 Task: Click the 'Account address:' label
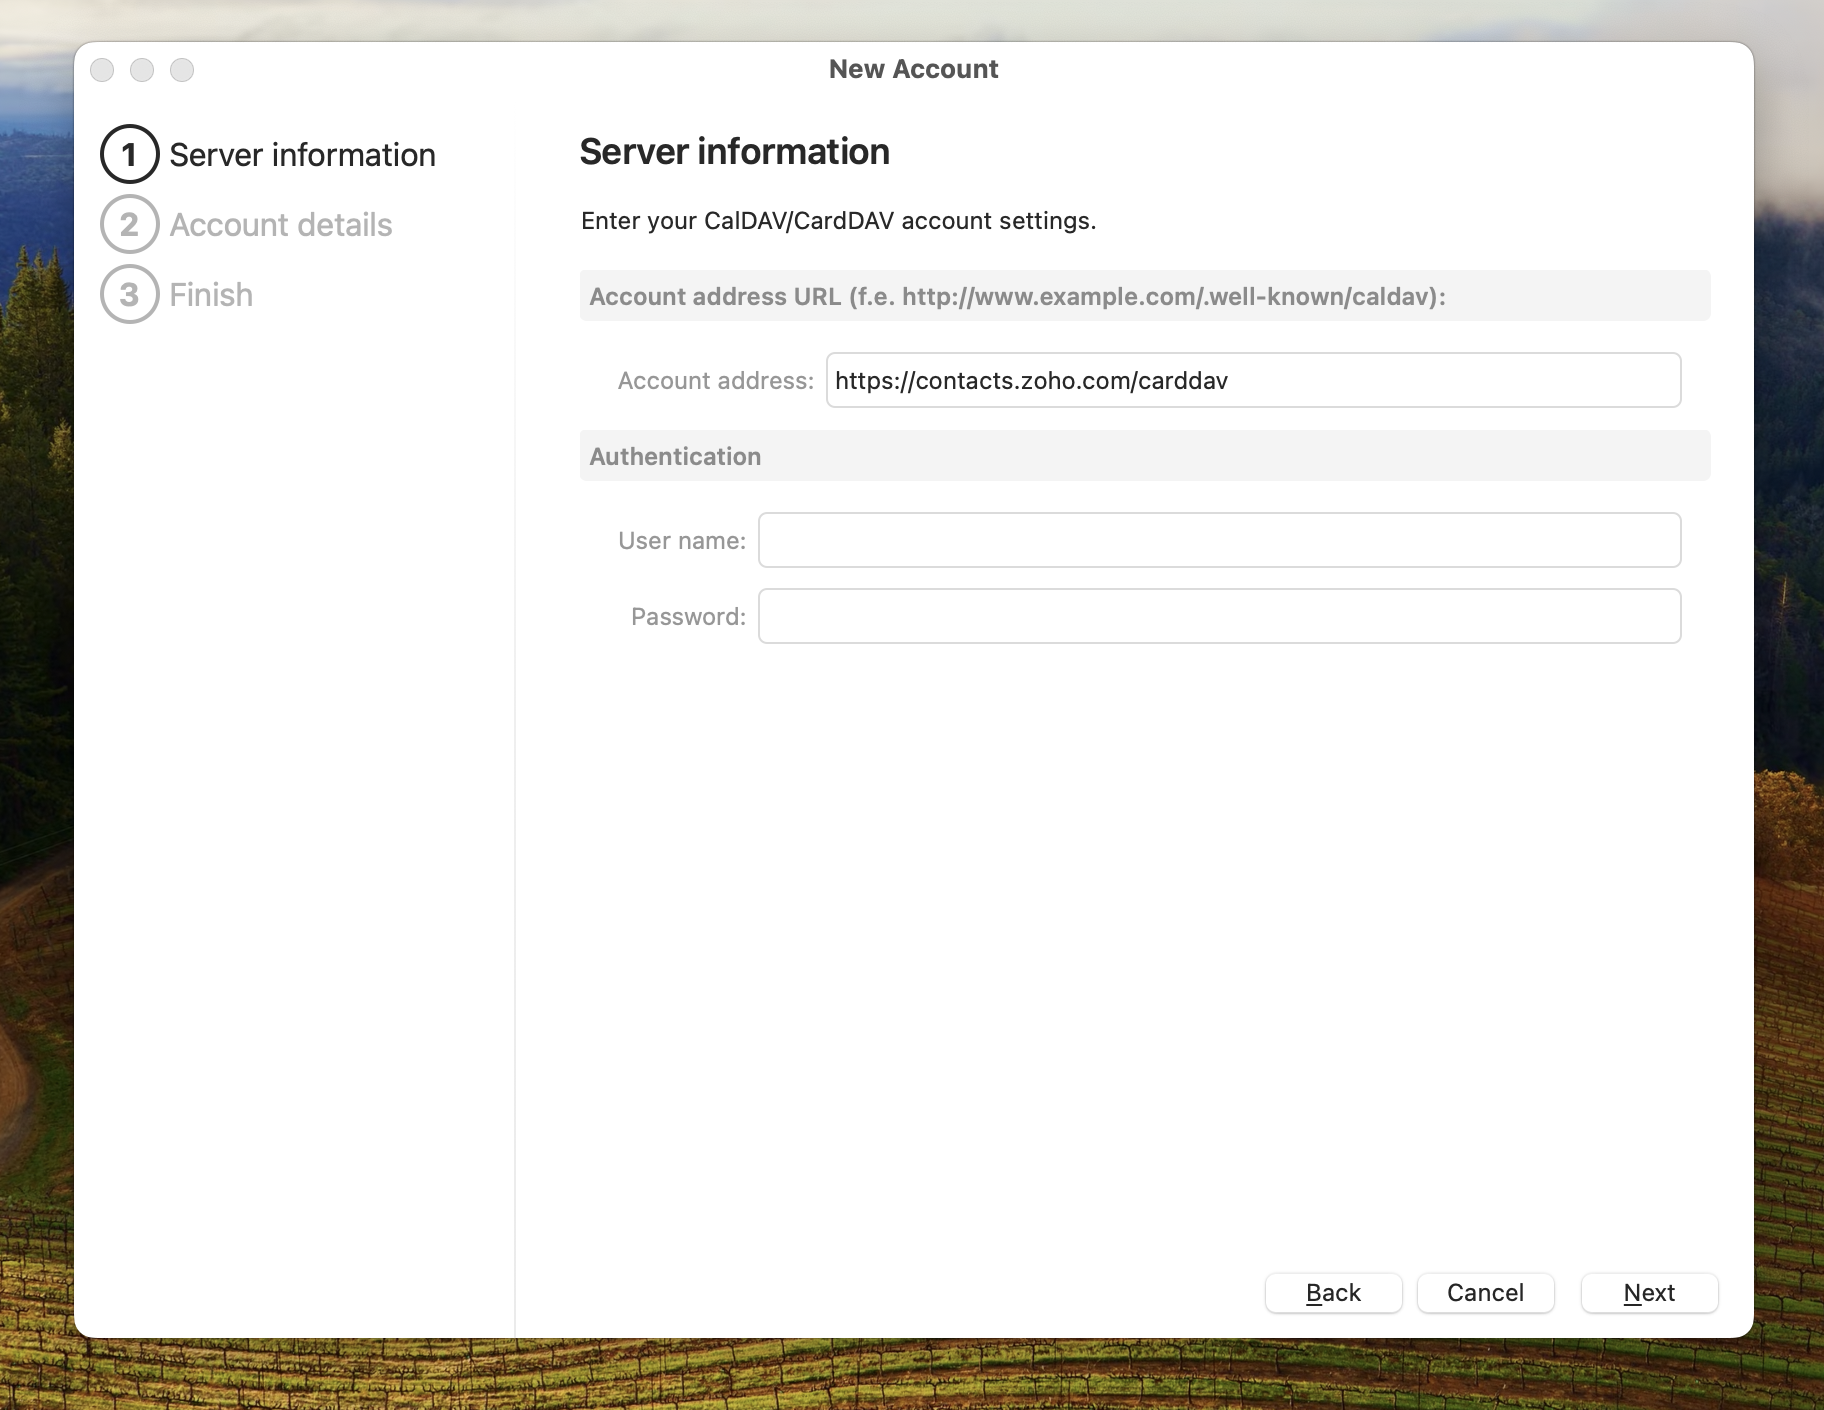coord(716,381)
